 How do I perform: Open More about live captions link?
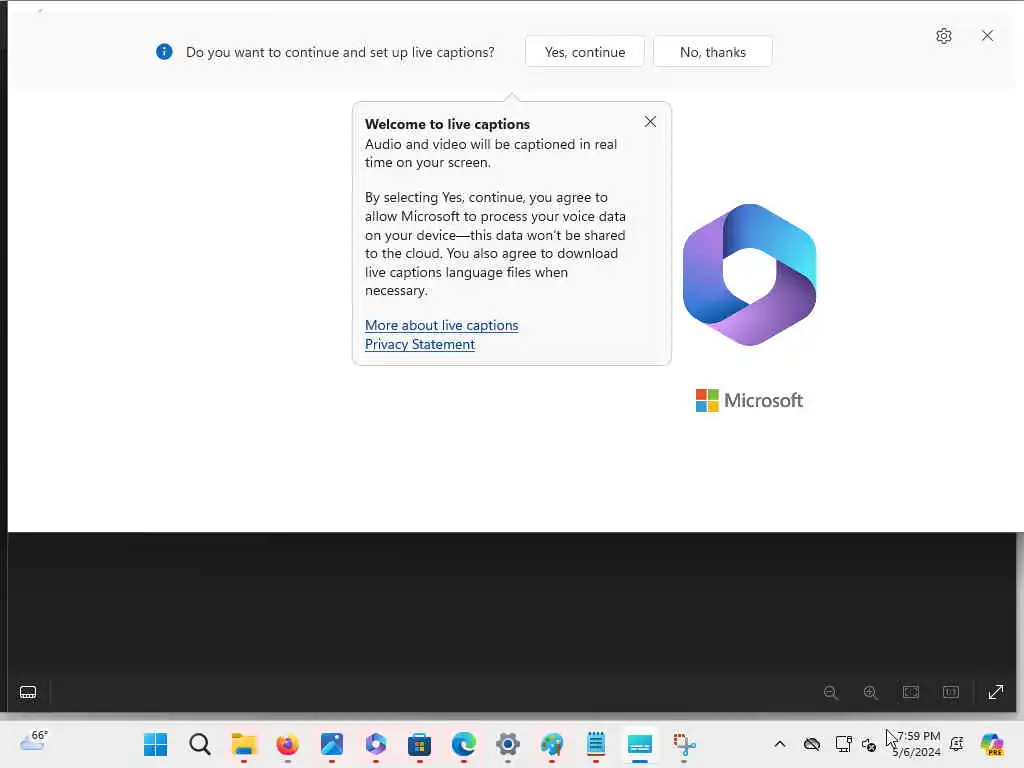(441, 325)
